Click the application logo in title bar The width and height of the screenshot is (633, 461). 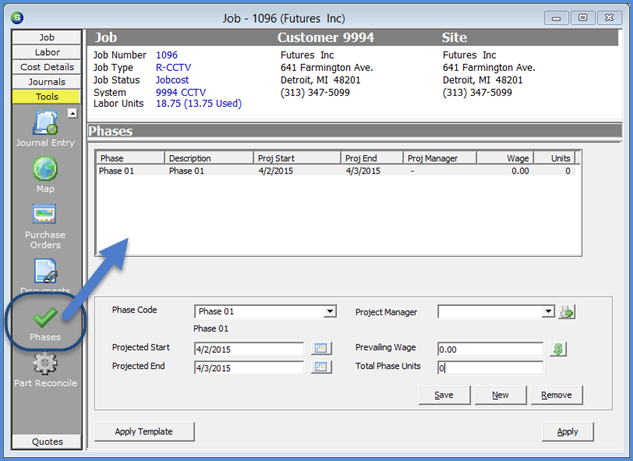[17, 17]
